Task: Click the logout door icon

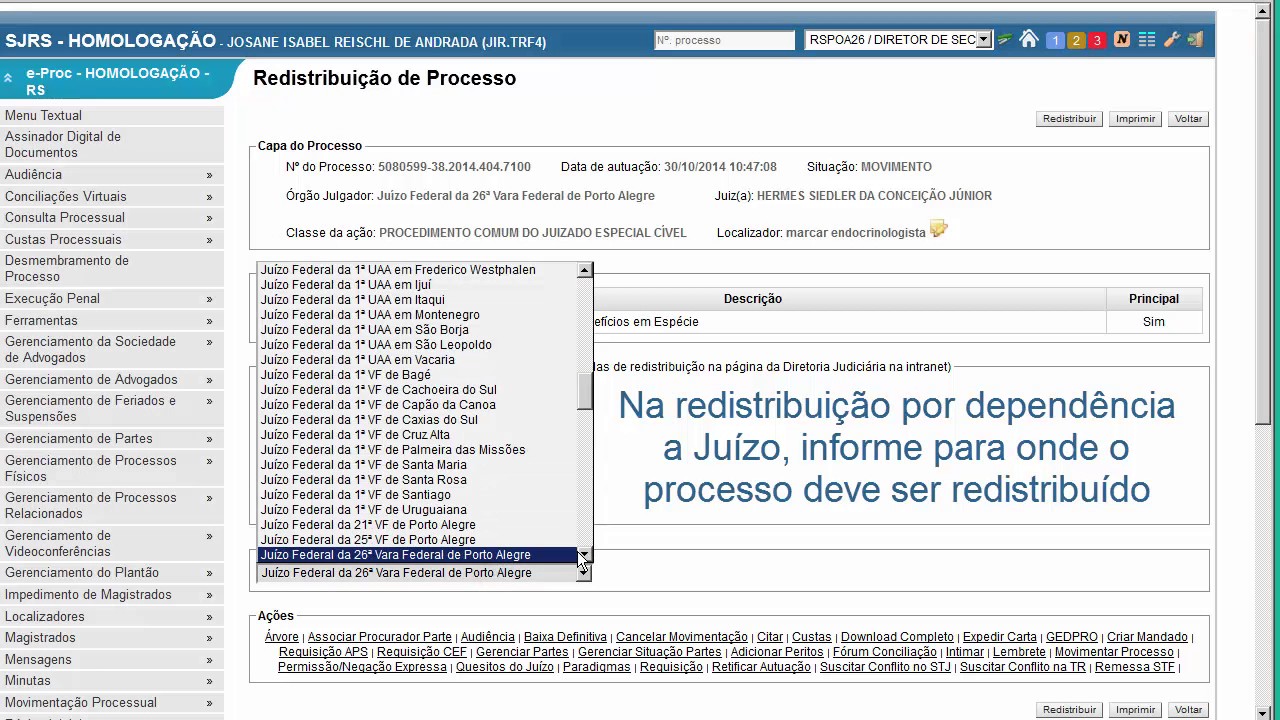Action: point(1194,40)
